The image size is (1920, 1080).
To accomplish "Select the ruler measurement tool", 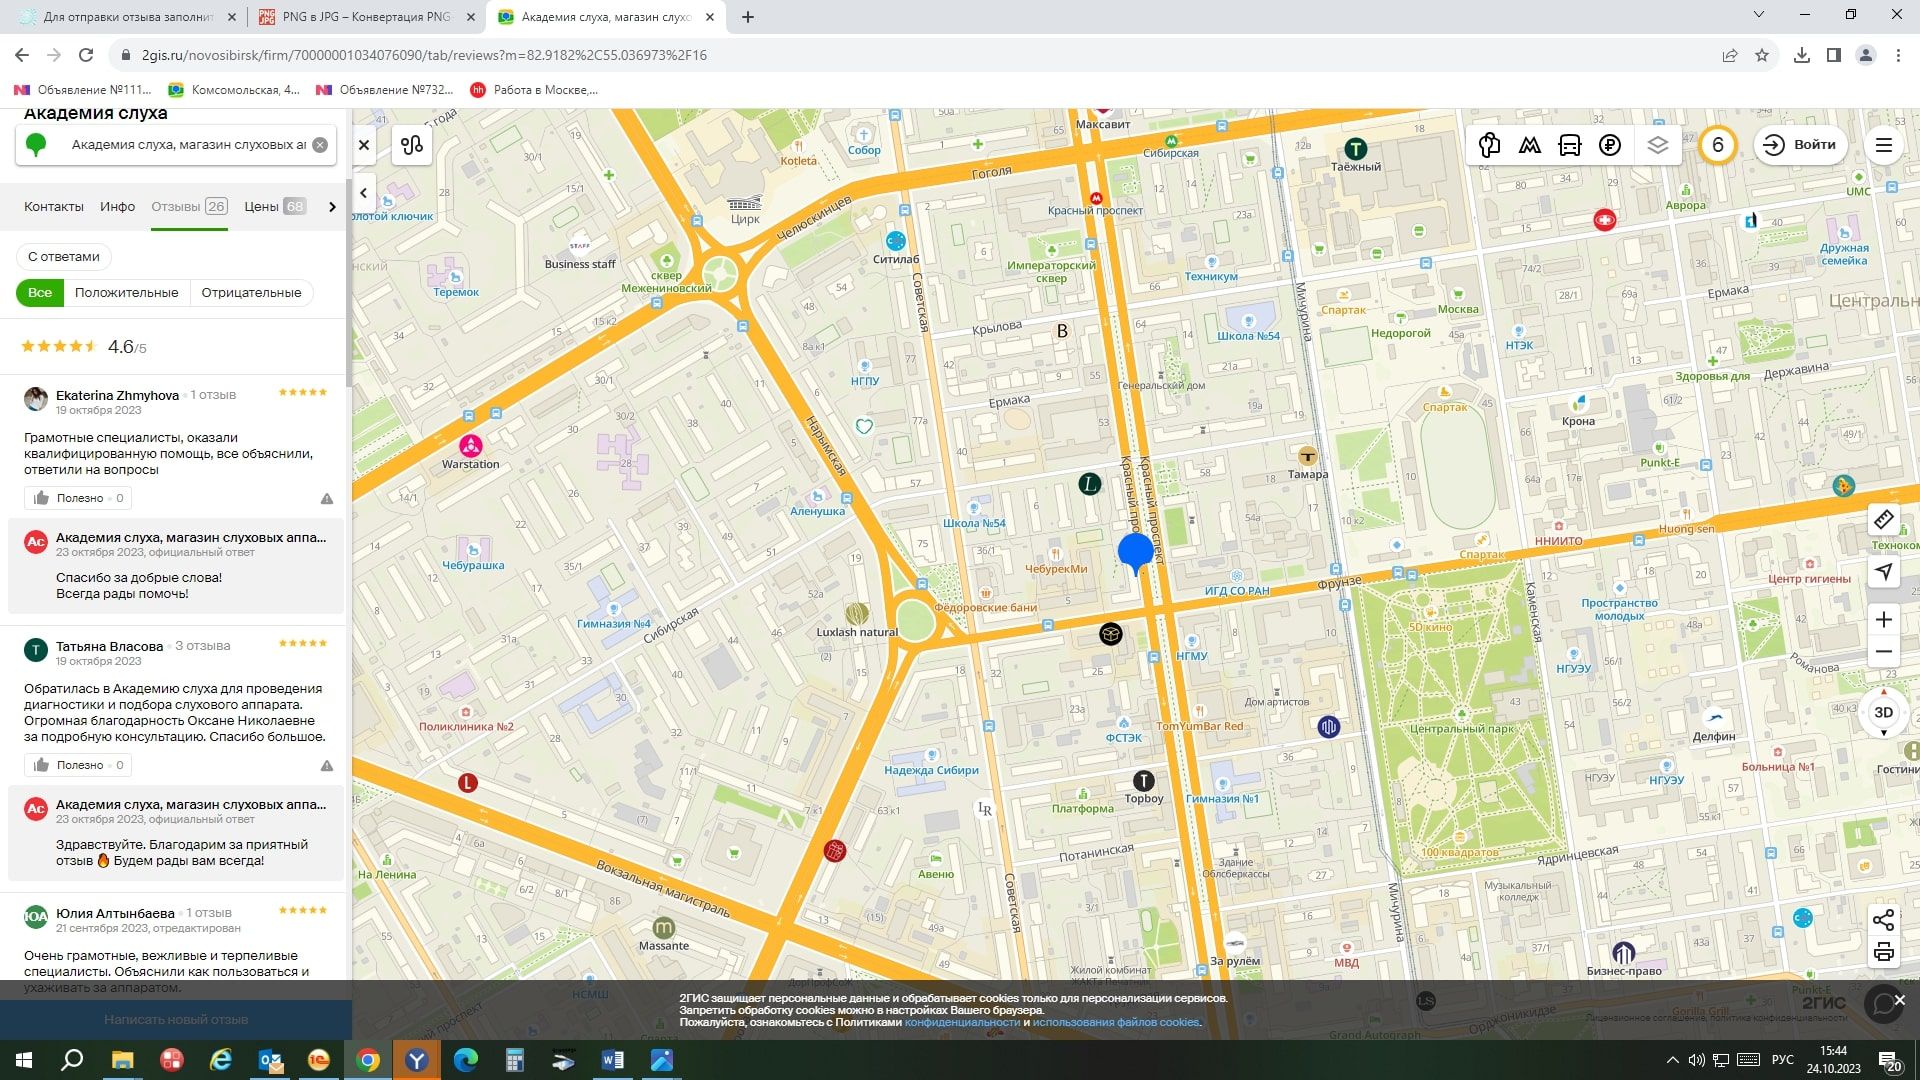I will (x=1883, y=520).
